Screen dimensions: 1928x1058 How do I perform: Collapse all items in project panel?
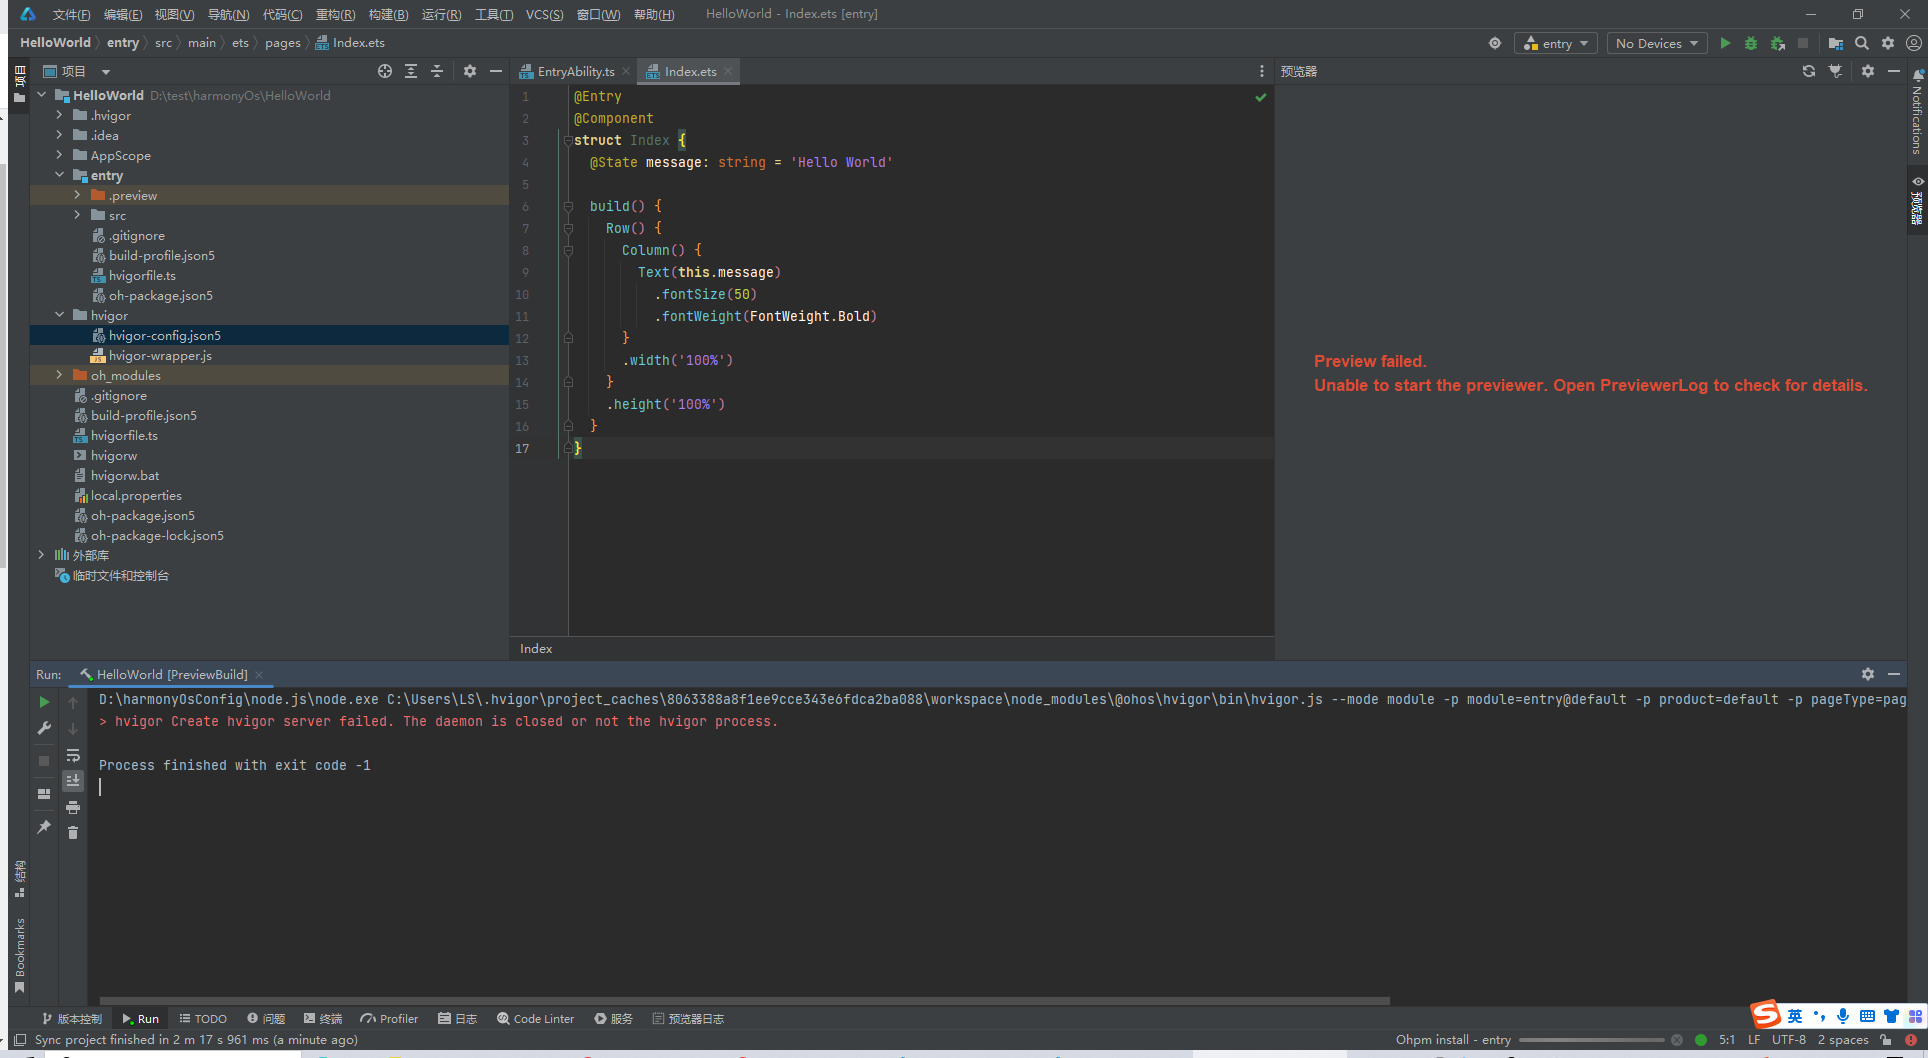(x=437, y=71)
